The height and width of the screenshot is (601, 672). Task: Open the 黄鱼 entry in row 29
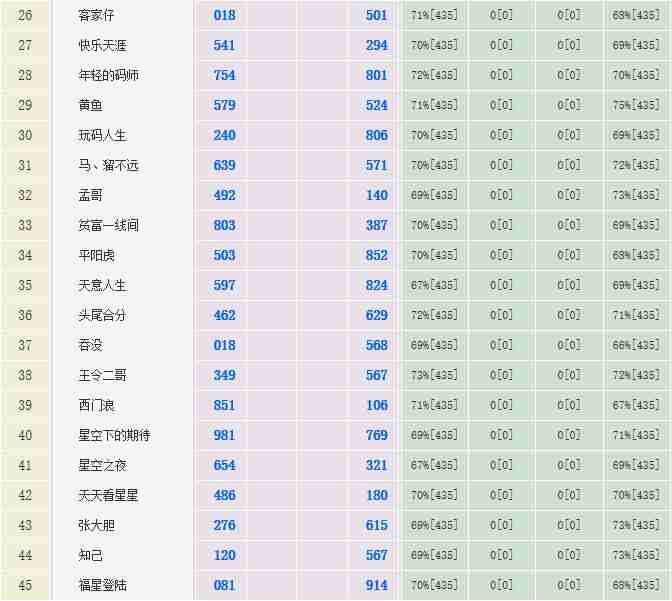(91, 106)
